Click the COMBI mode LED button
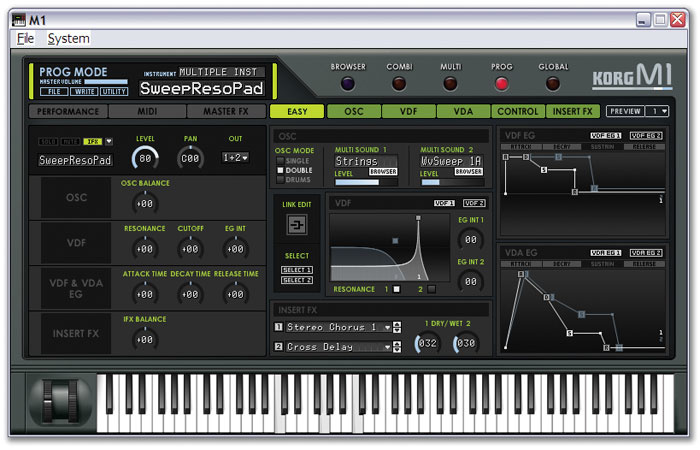This screenshot has width=700, height=450. coord(399,83)
